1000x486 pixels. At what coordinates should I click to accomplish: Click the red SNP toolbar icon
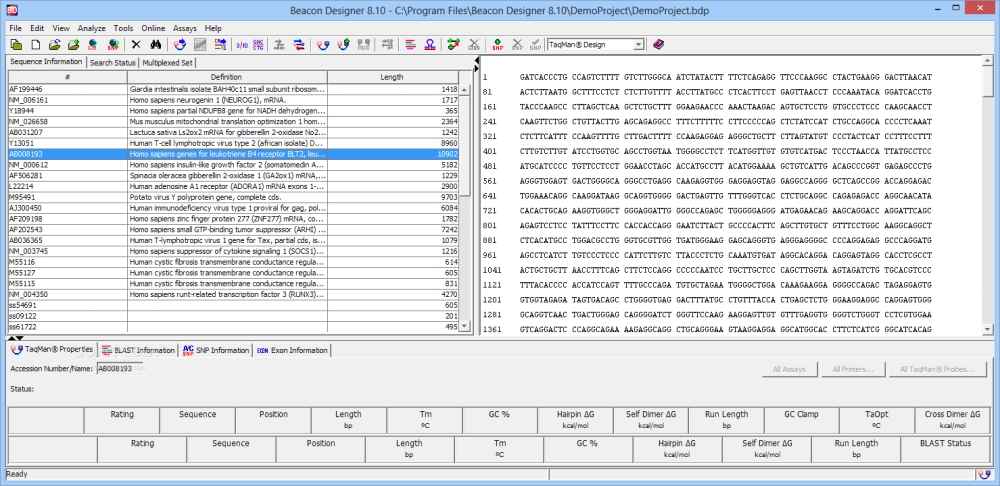[497, 45]
